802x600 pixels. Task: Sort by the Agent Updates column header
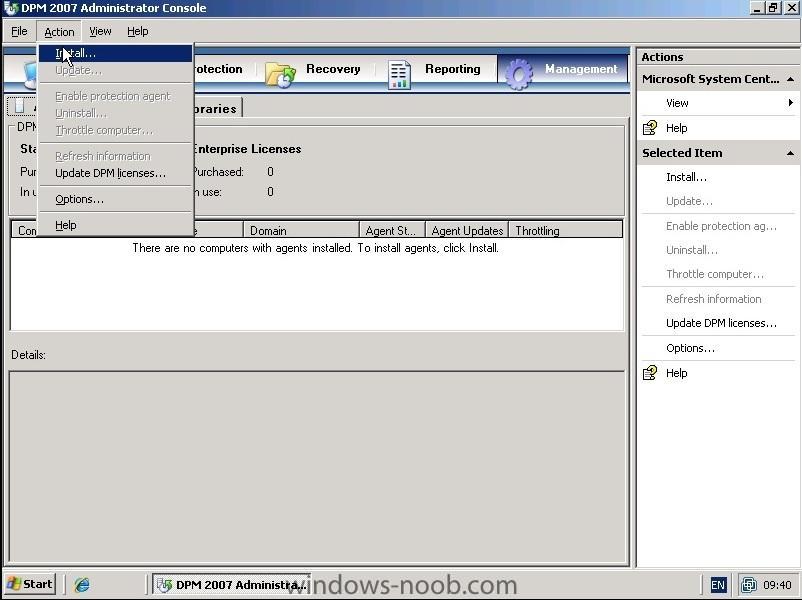click(467, 231)
